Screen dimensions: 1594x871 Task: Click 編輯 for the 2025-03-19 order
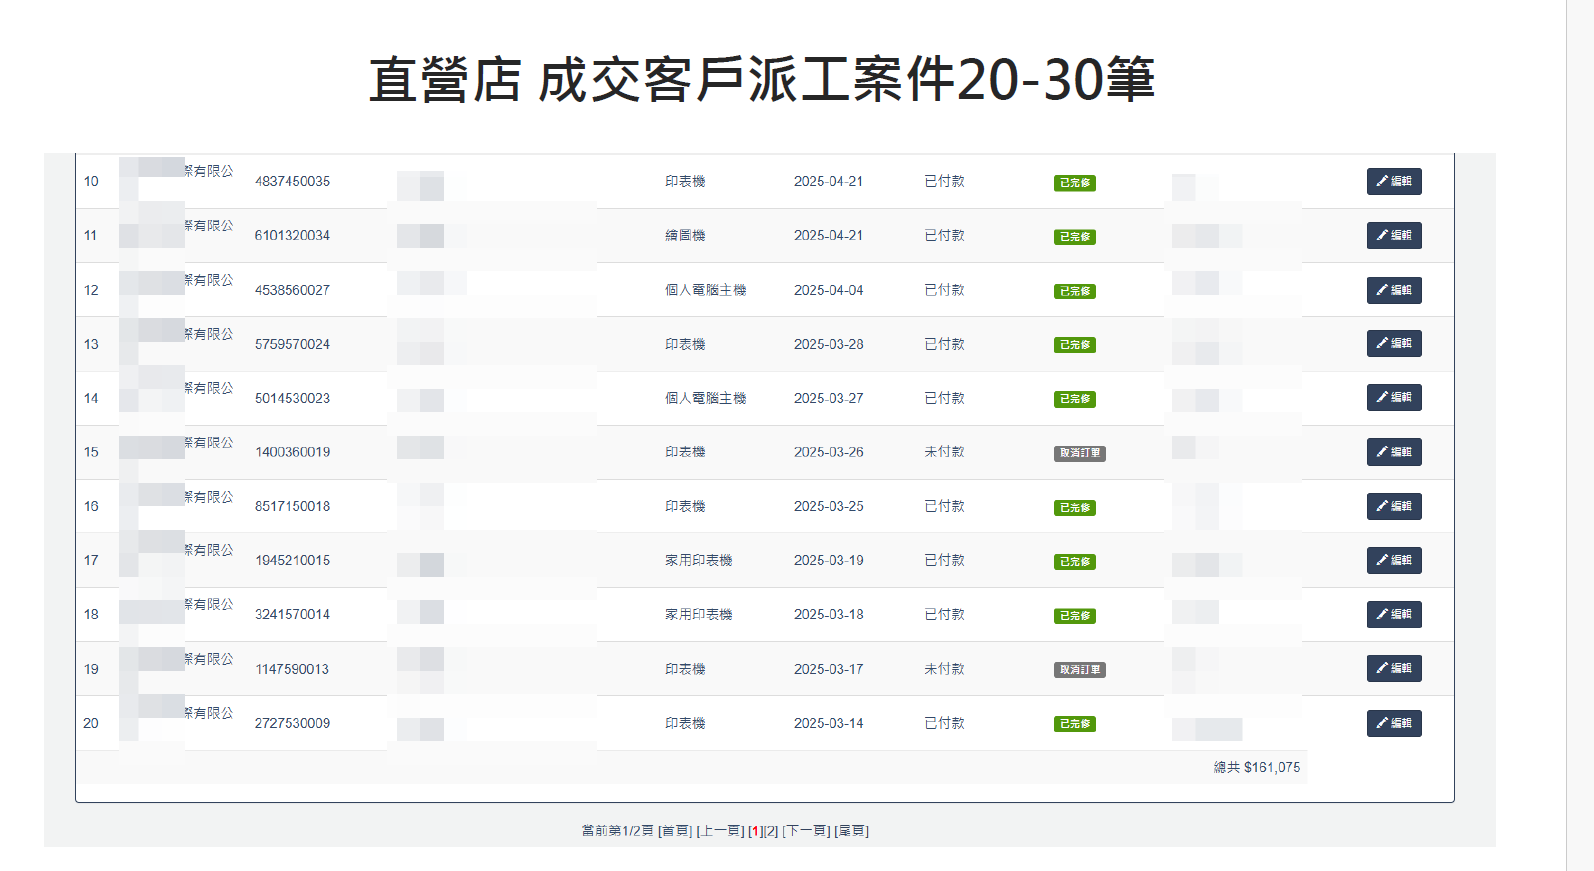click(x=1393, y=560)
